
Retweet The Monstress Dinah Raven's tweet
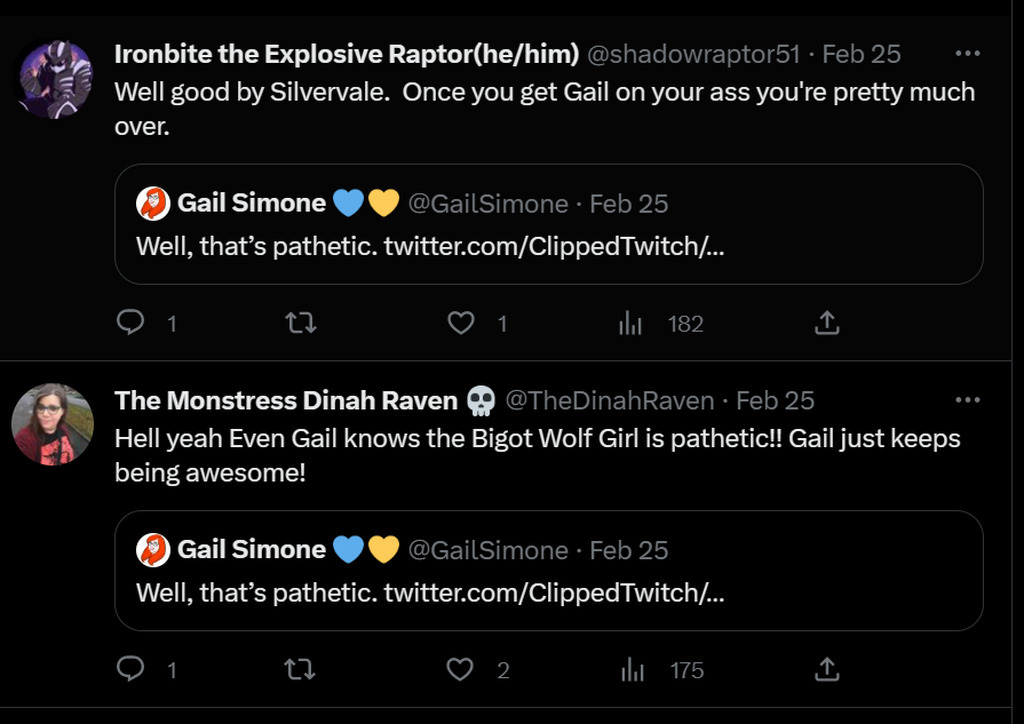click(x=300, y=669)
